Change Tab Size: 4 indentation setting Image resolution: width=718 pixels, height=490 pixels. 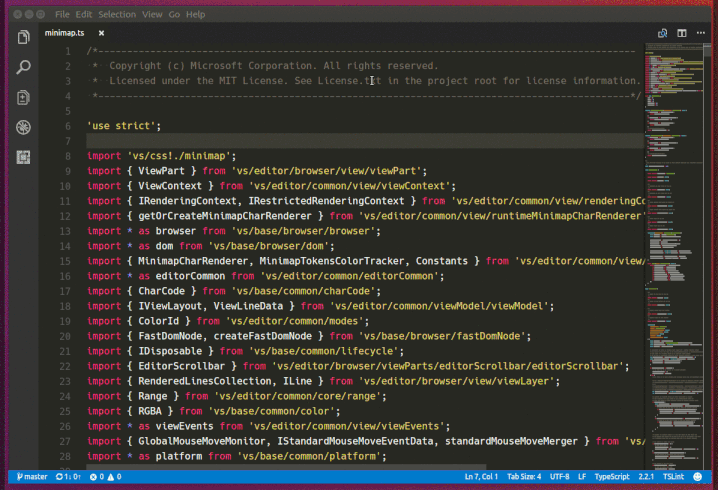pos(524,477)
